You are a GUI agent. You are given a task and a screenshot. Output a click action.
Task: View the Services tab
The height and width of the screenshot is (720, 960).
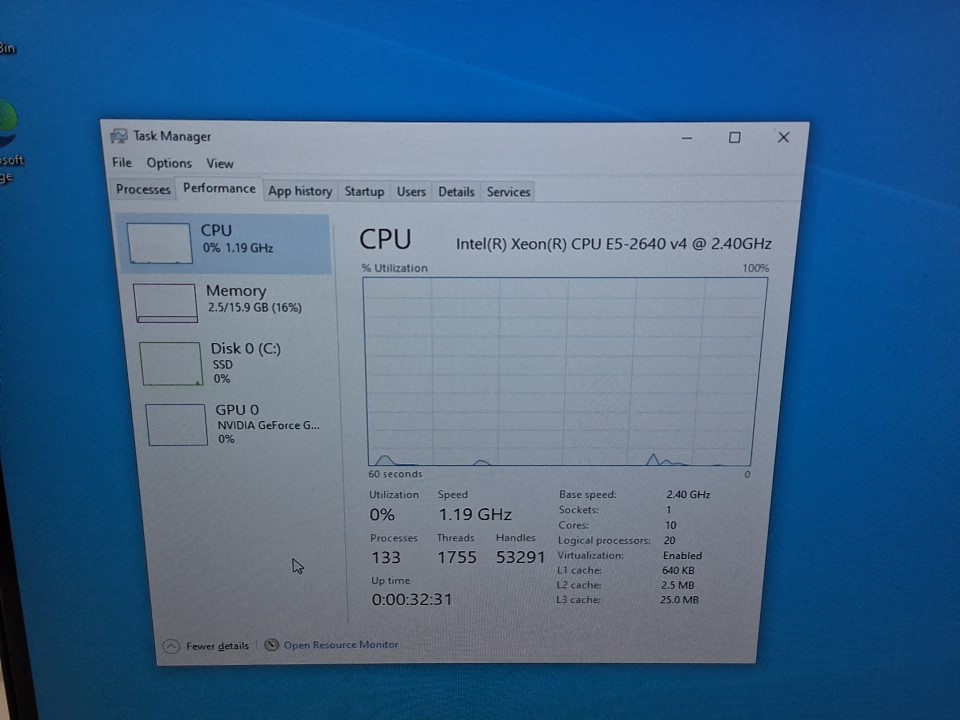point(508,191)
